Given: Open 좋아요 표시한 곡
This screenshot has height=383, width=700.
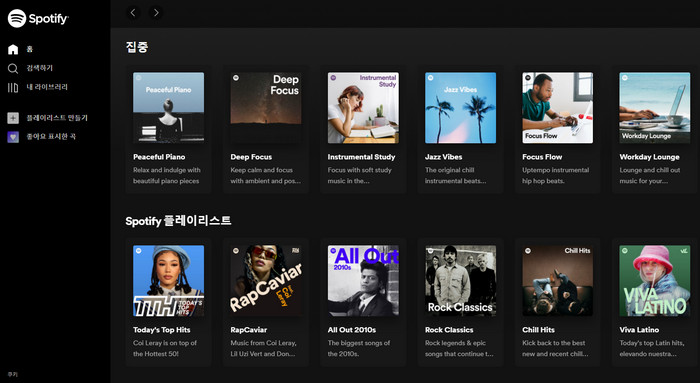Looking at the screenshot, I should [x=51, y=137].
